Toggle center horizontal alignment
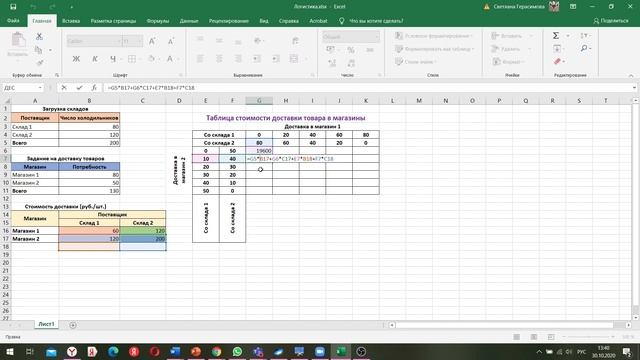This screenshot has width=640, height=360. [219, 59]
